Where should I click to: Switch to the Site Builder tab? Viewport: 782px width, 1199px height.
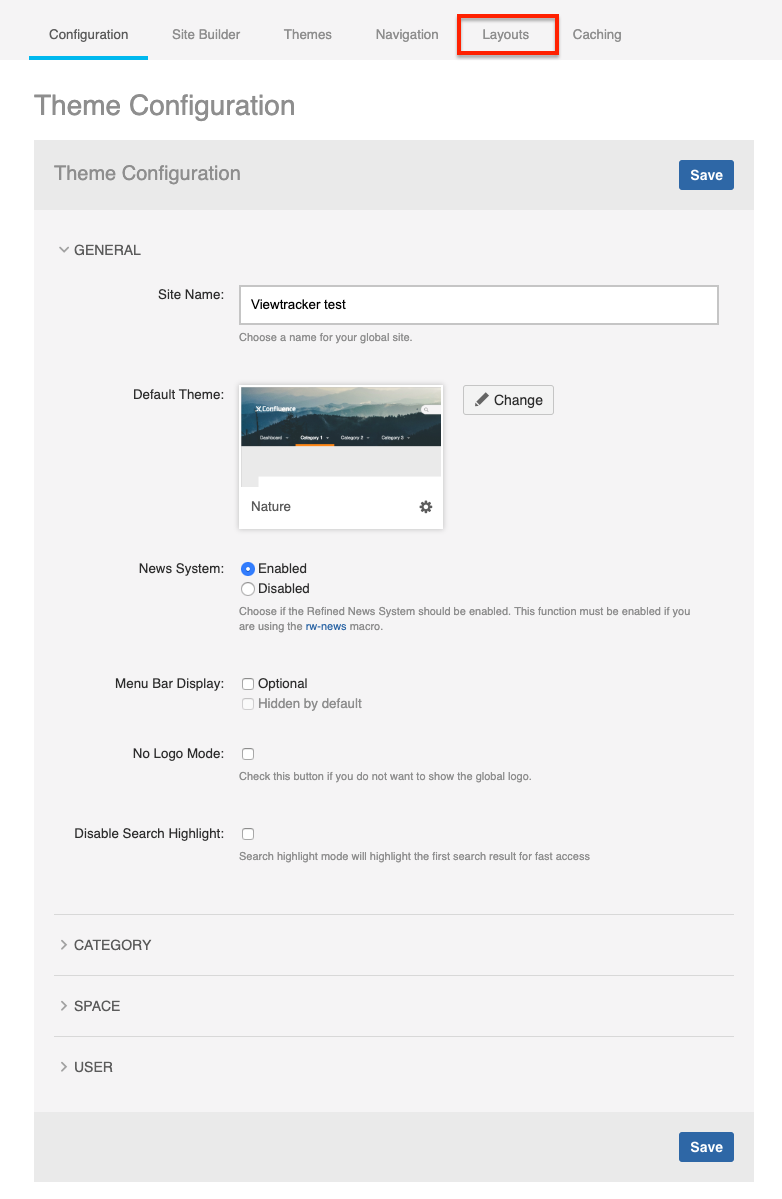click(x=206, y=34)
